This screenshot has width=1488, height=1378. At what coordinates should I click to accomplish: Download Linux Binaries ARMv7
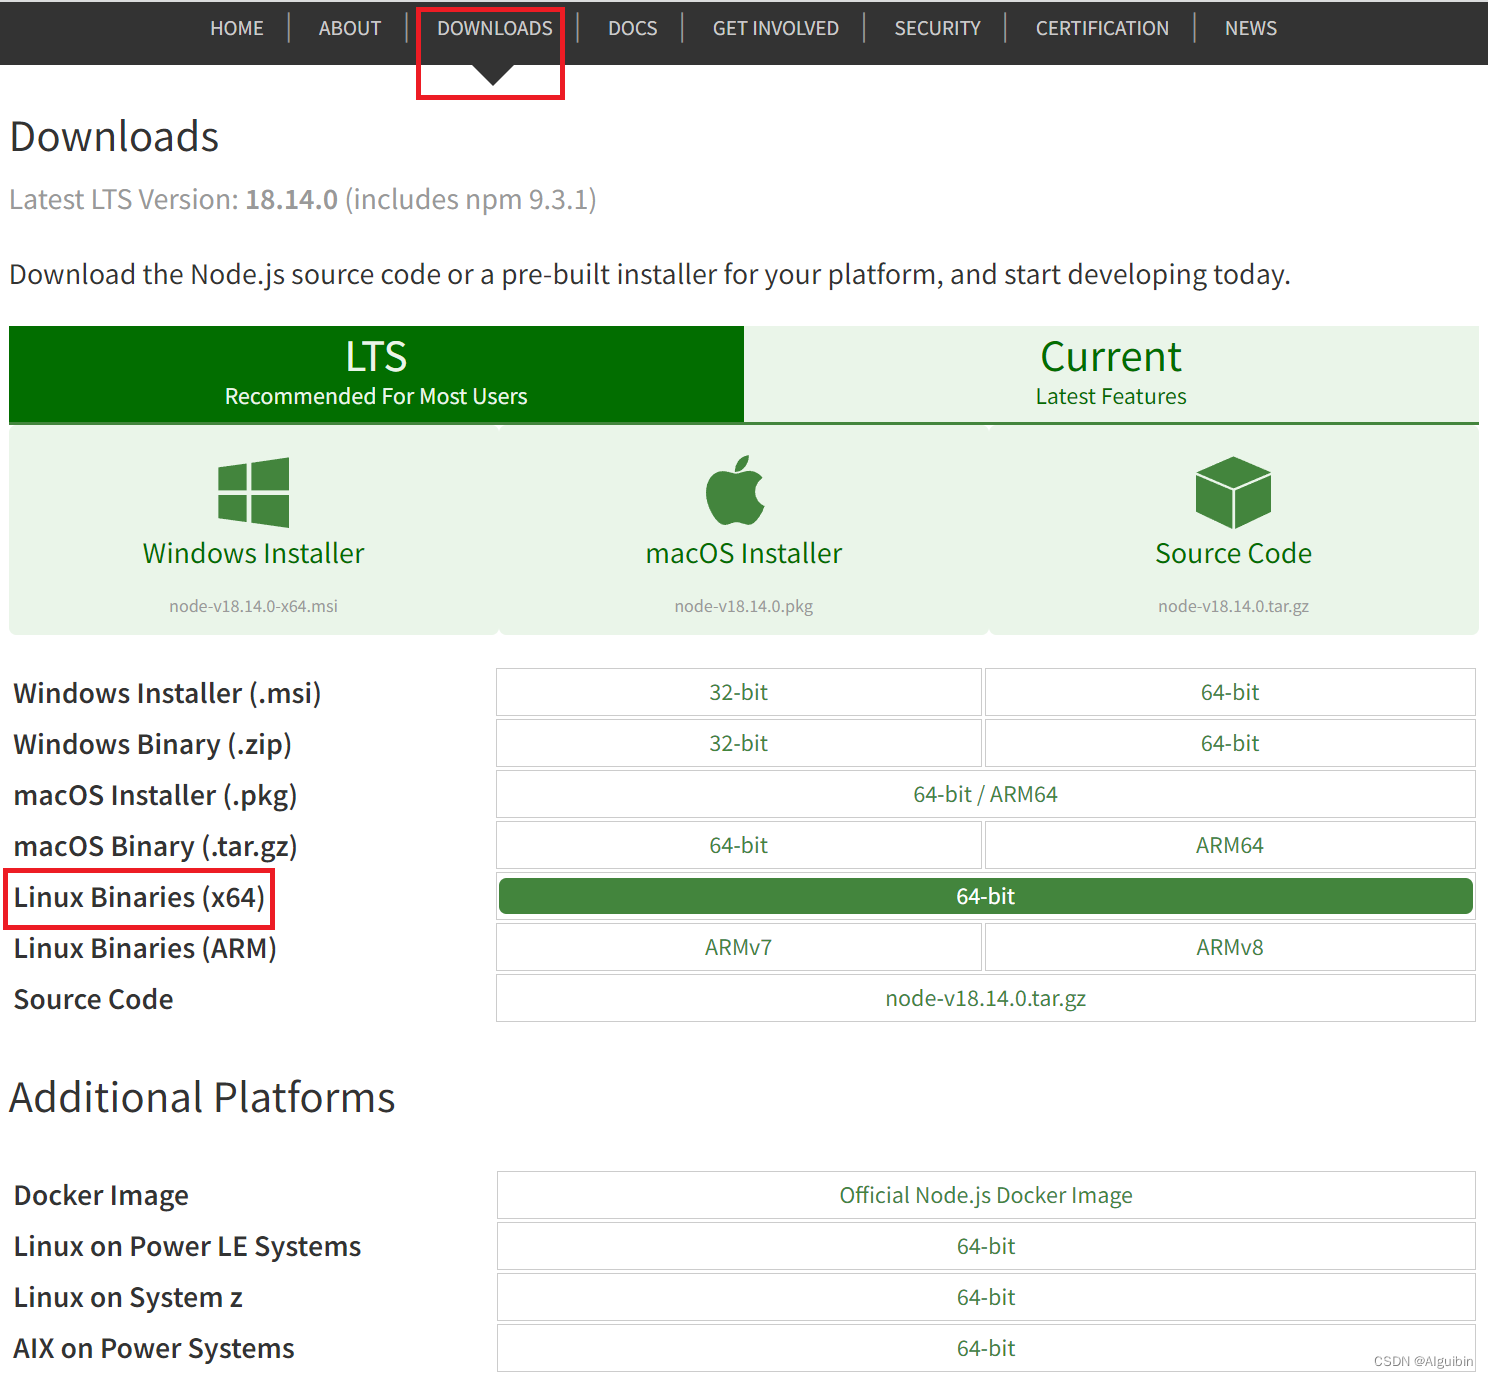point(739,947)
